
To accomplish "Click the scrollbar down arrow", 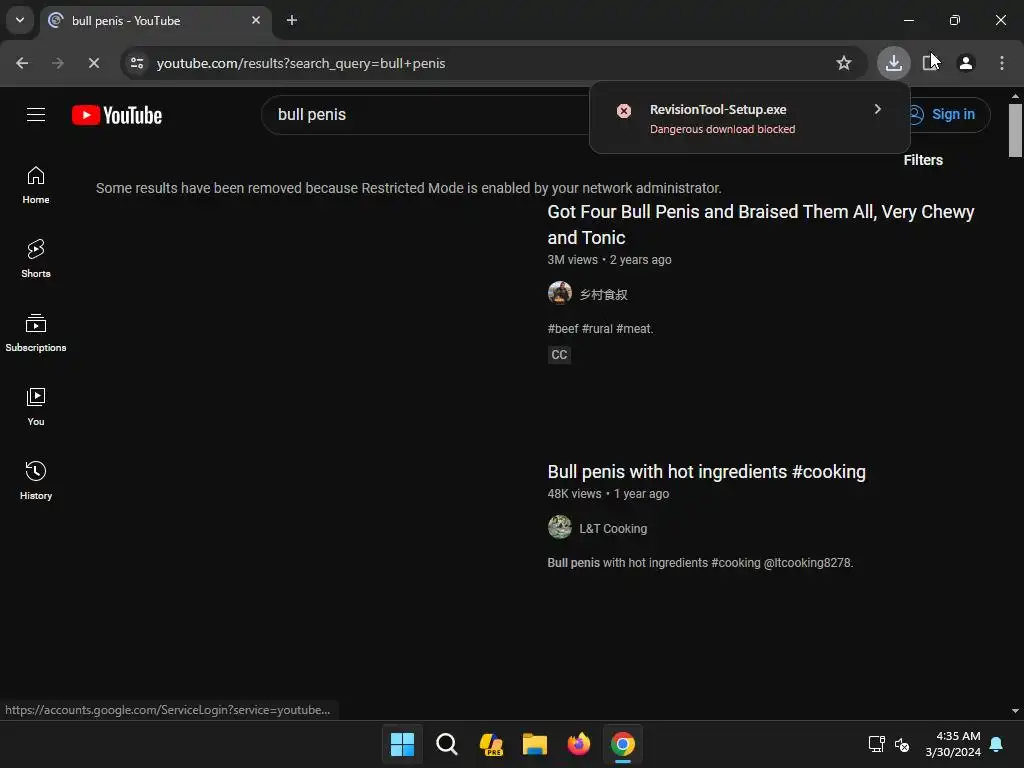I will (1015, 711).
